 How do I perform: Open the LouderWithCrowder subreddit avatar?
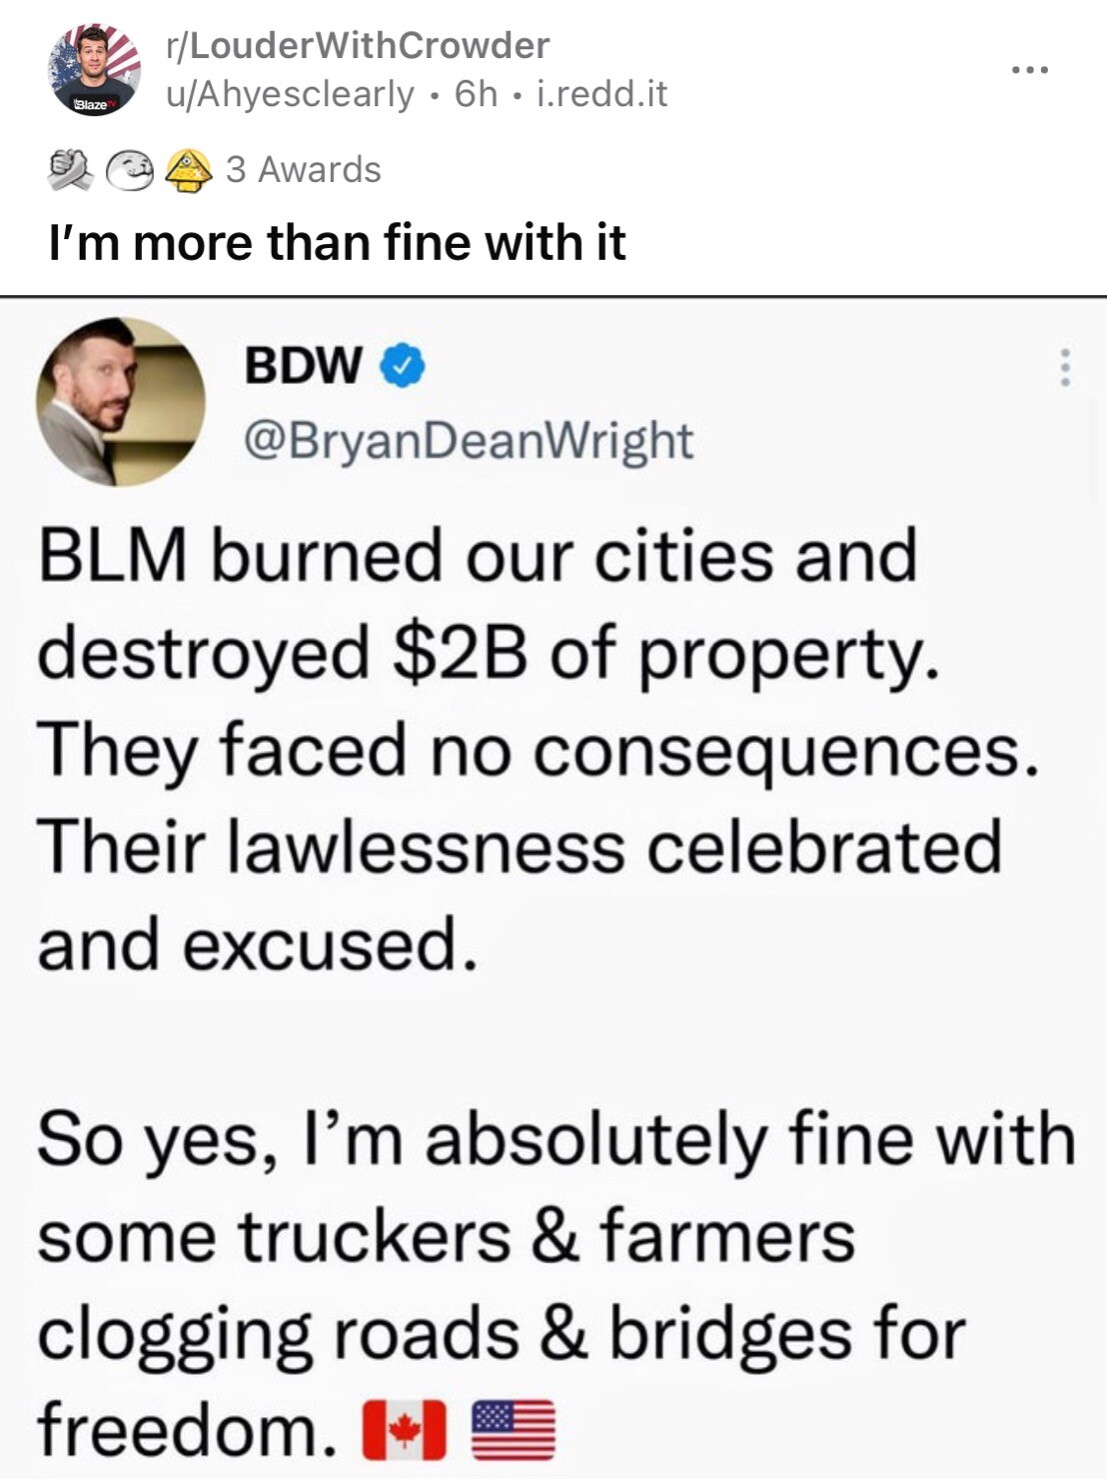[x=94, y=70]
